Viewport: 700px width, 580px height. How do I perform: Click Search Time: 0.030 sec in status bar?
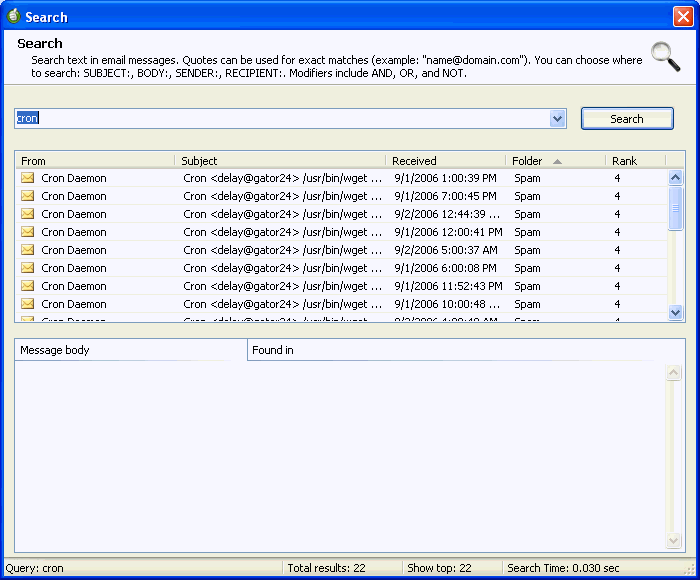click(x=563, y=568)
